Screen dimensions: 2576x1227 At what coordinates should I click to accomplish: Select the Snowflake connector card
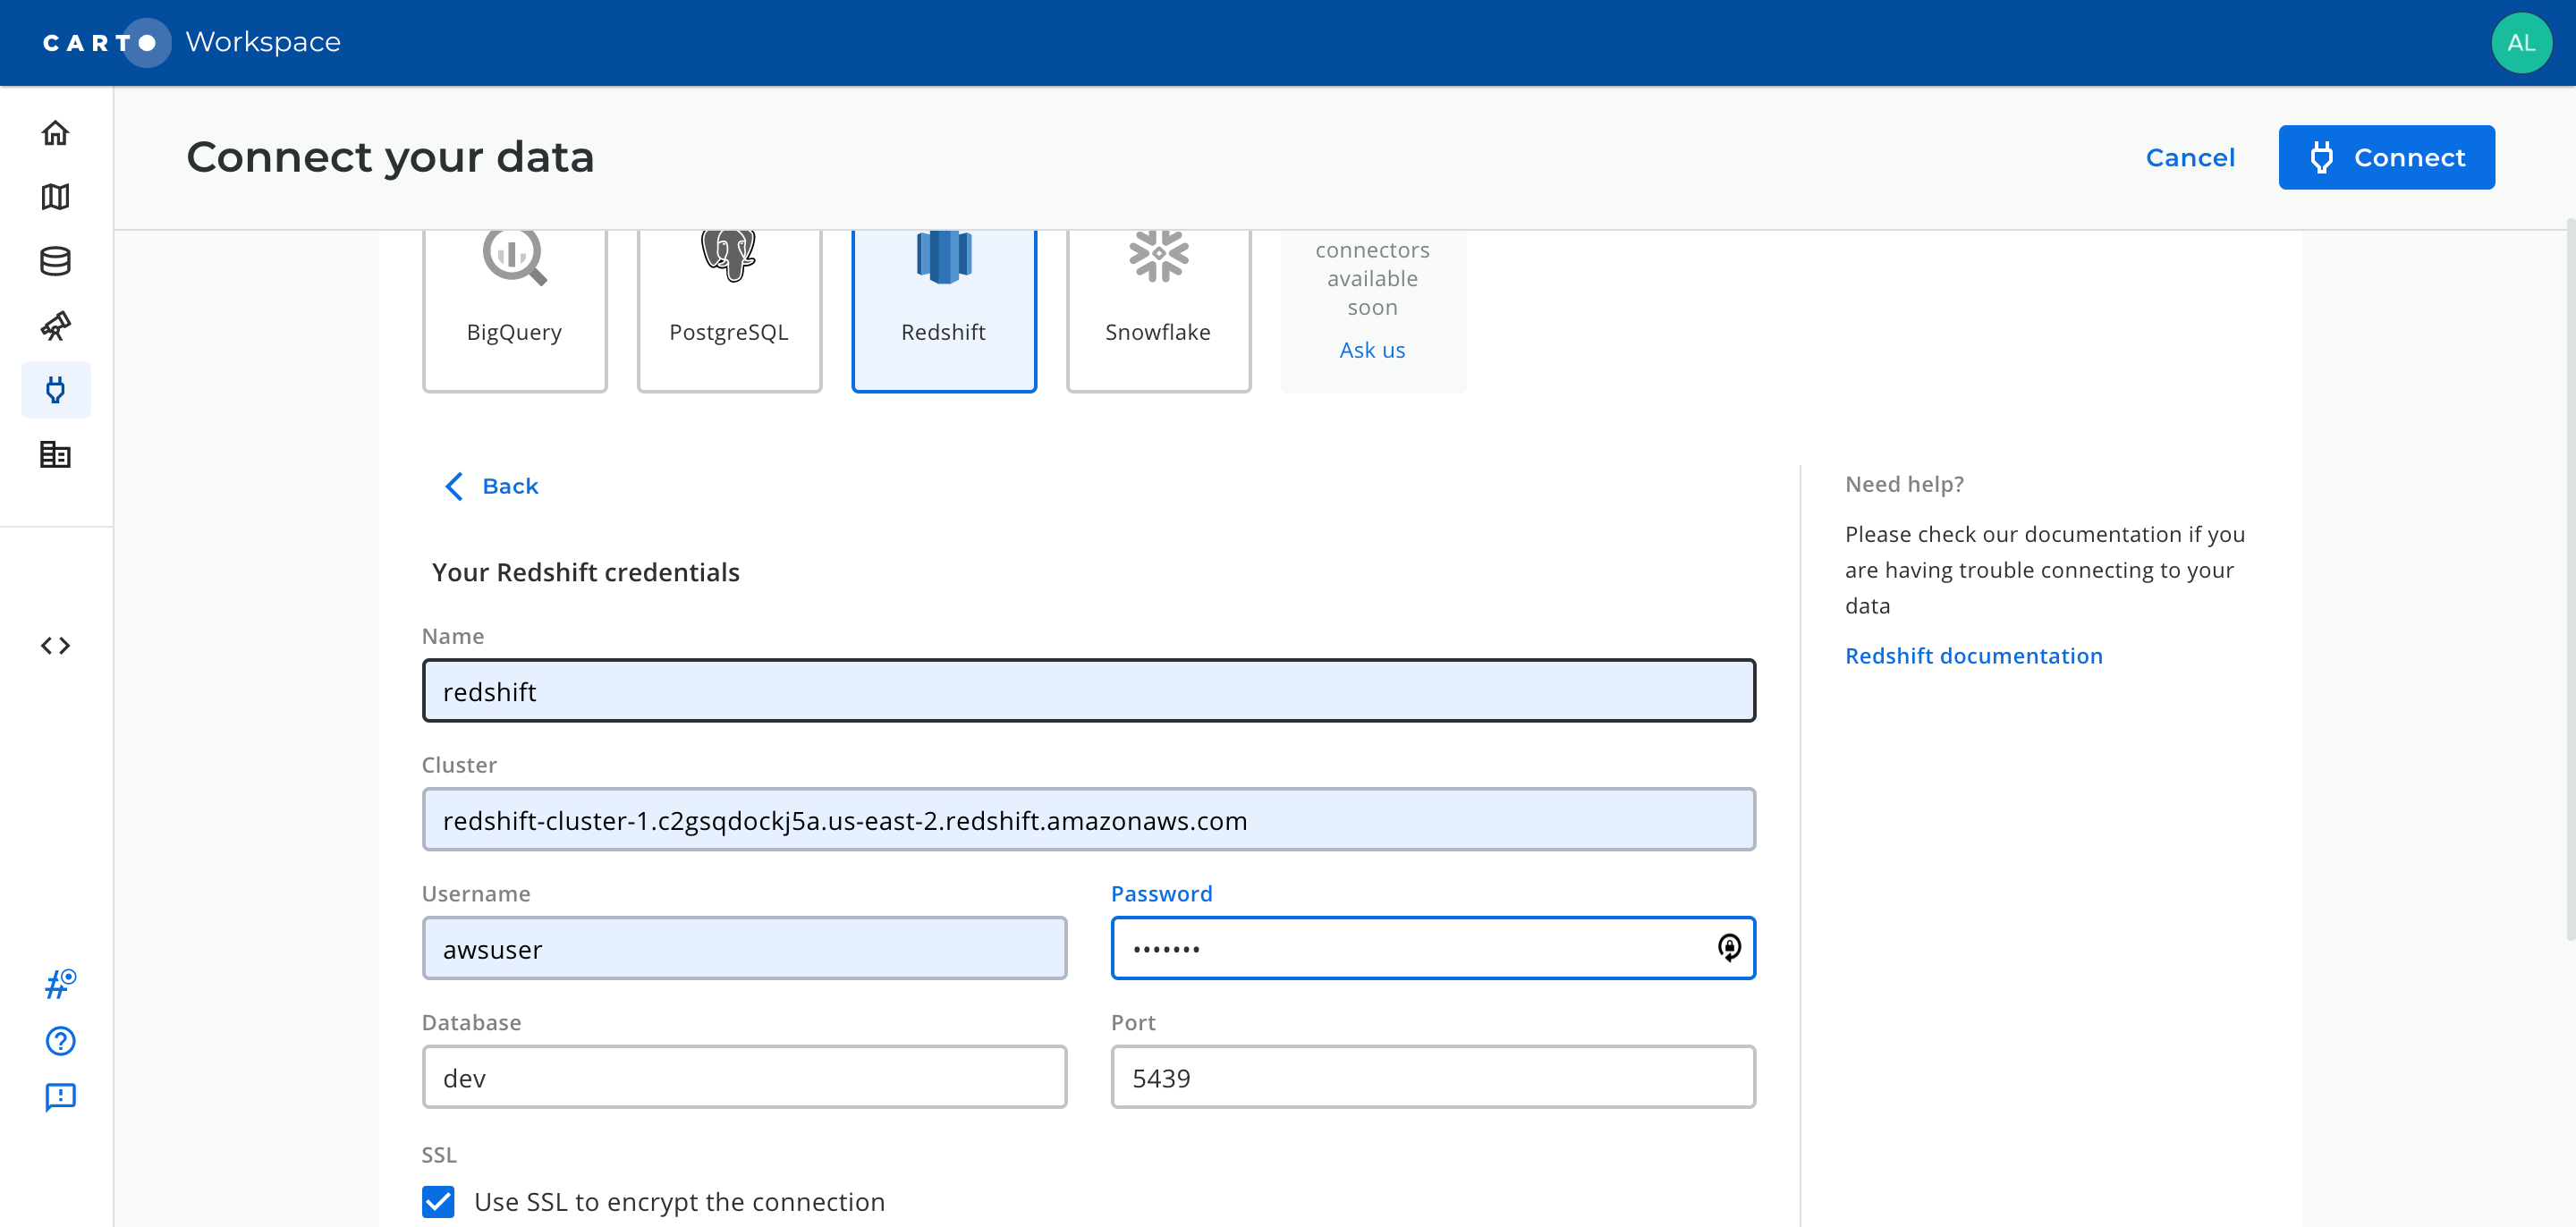point(1158,305)
